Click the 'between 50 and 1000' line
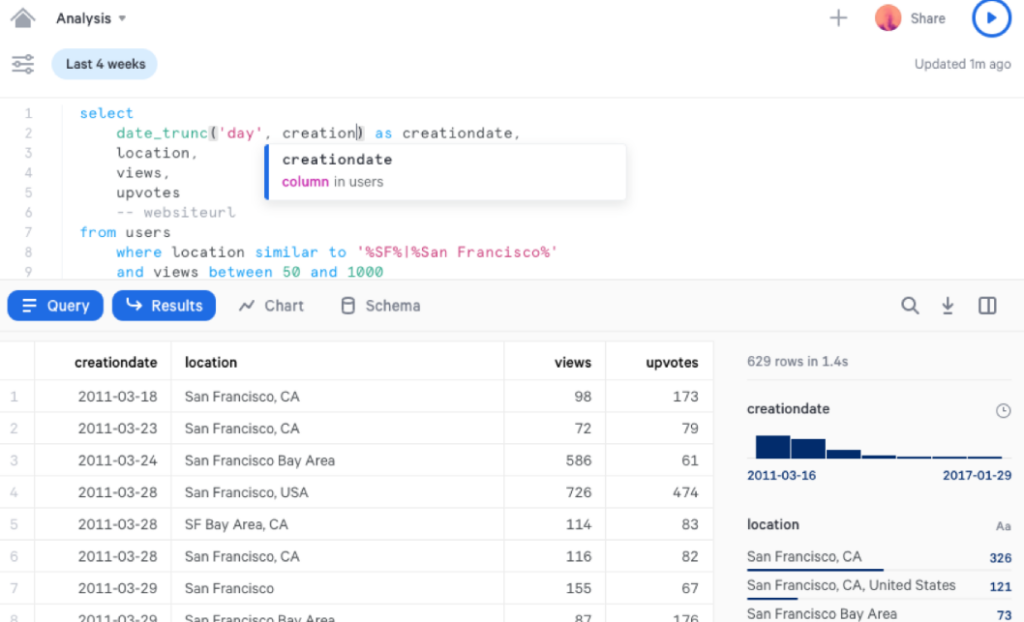Screen dimensions: 1024x622 tap(249, 272)
